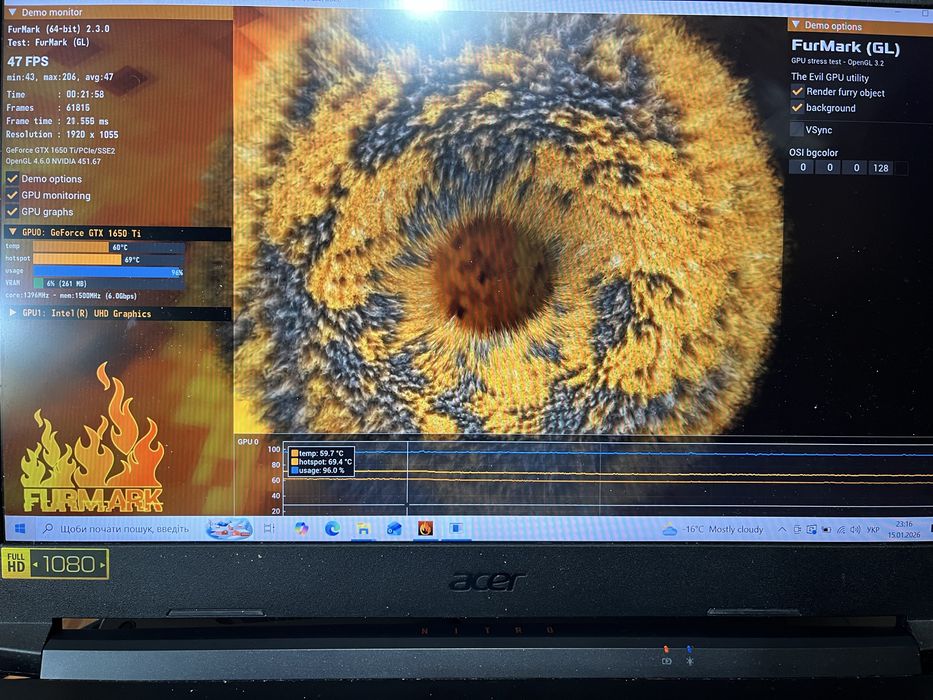
Task: Click the GPU usage bar at 96%
Action: click(108, 271)
